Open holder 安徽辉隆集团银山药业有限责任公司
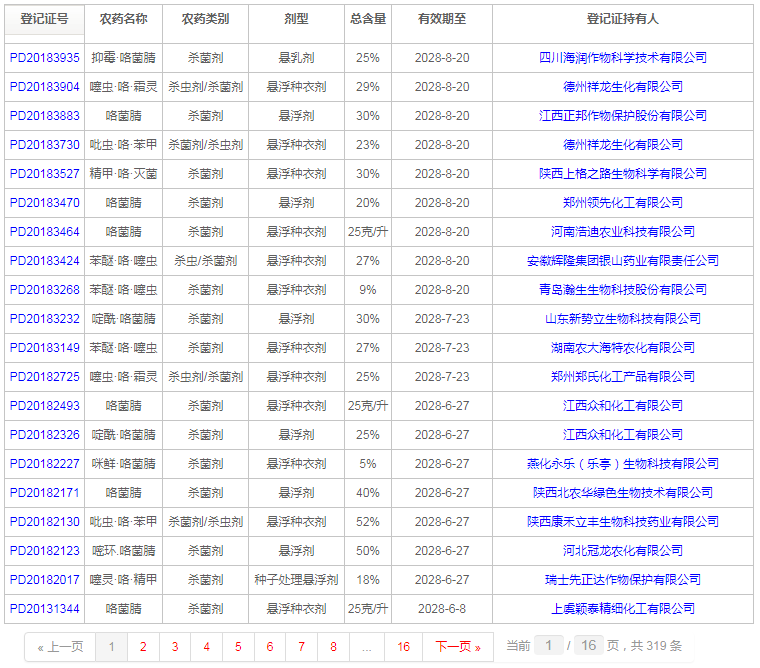Viewport: 760px width, 668px height. tap(623, 261)
